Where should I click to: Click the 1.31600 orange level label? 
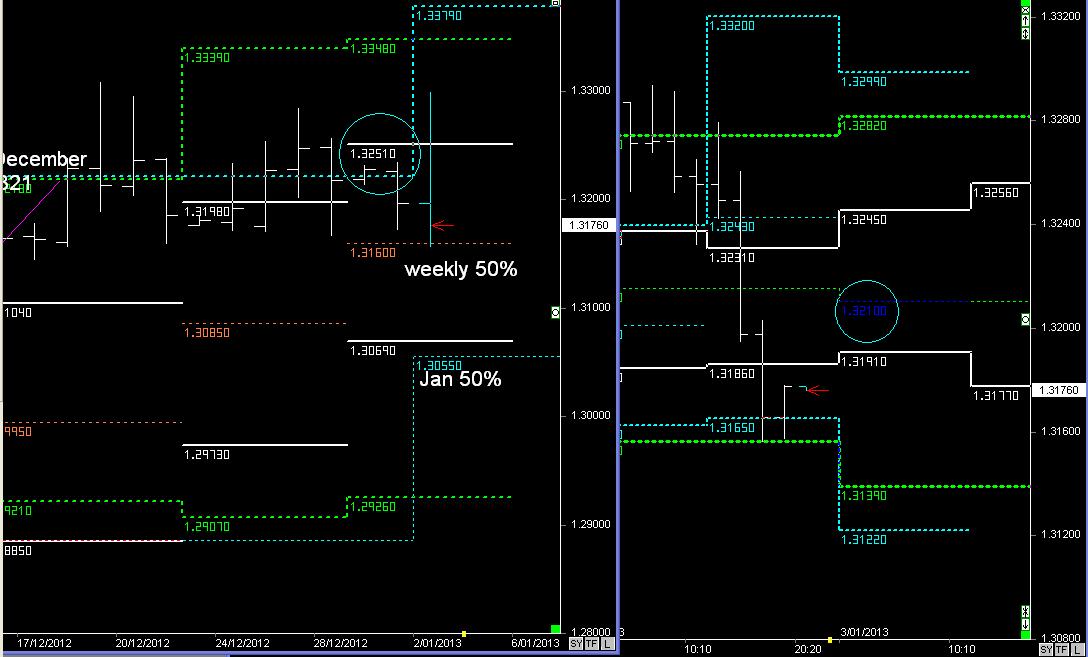(373, 253)
